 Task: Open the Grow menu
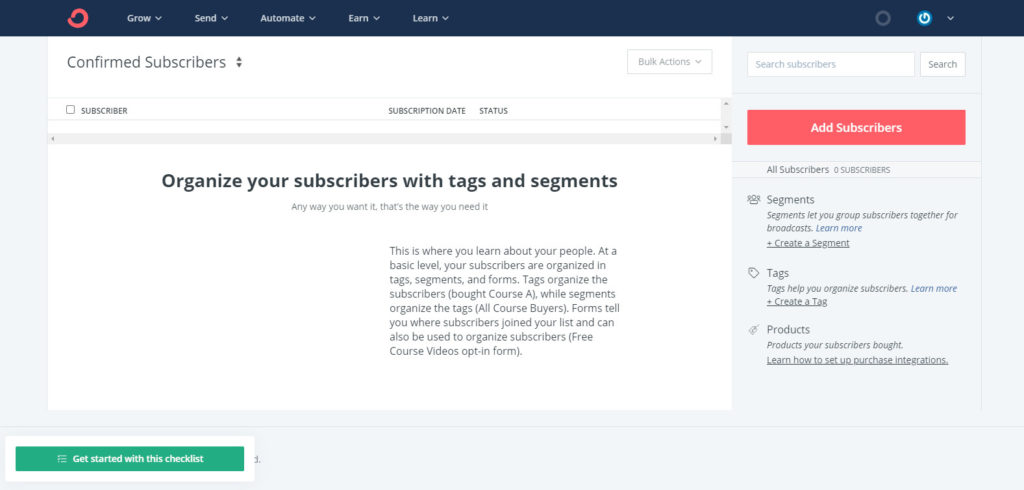tap(144, 18)
